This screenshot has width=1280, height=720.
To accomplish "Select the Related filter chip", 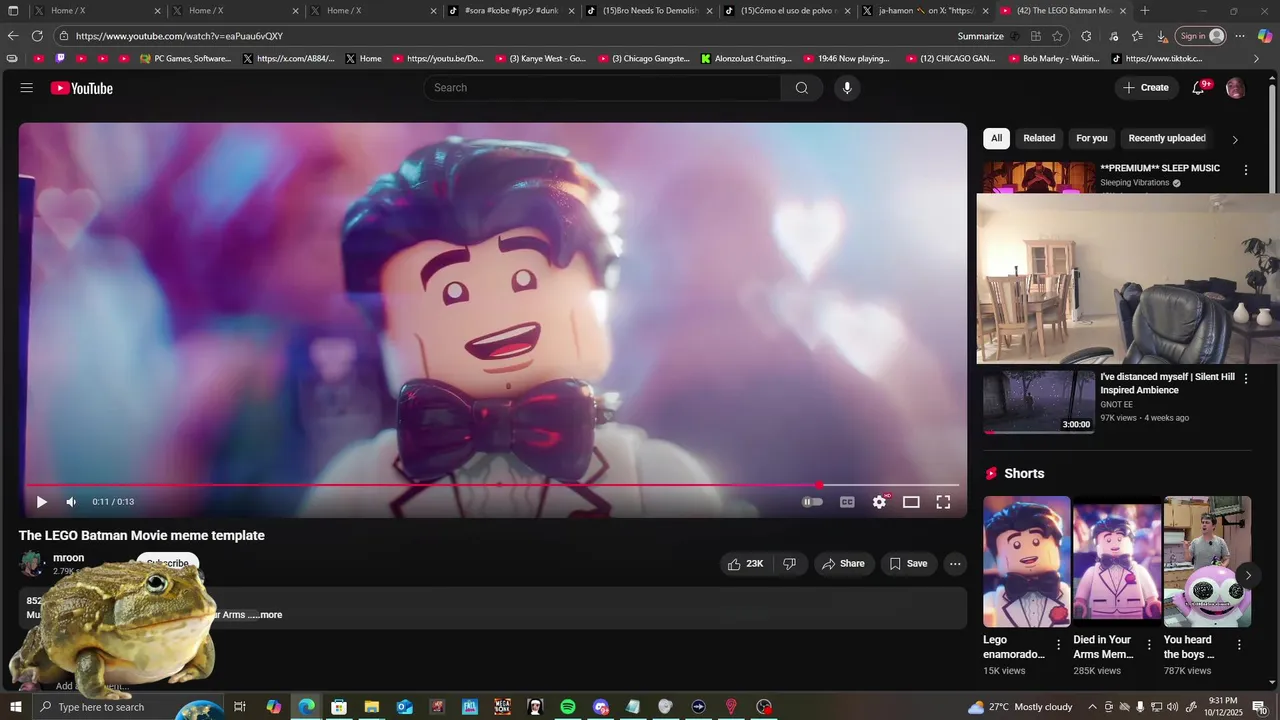I will click(1039, 138).
